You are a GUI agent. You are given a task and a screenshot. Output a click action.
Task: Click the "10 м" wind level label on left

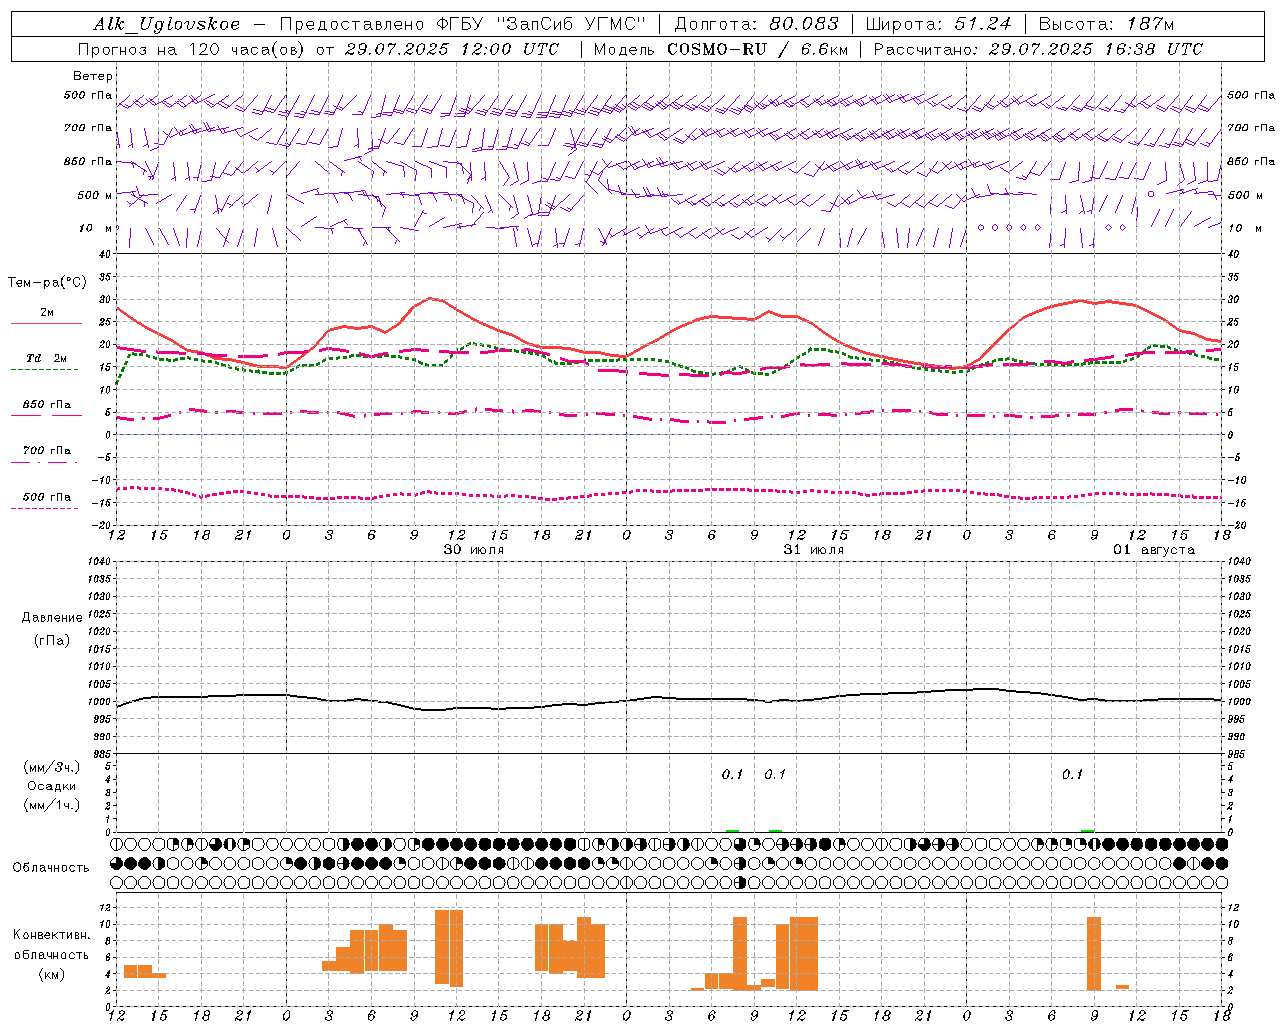[x=96, y=229]
